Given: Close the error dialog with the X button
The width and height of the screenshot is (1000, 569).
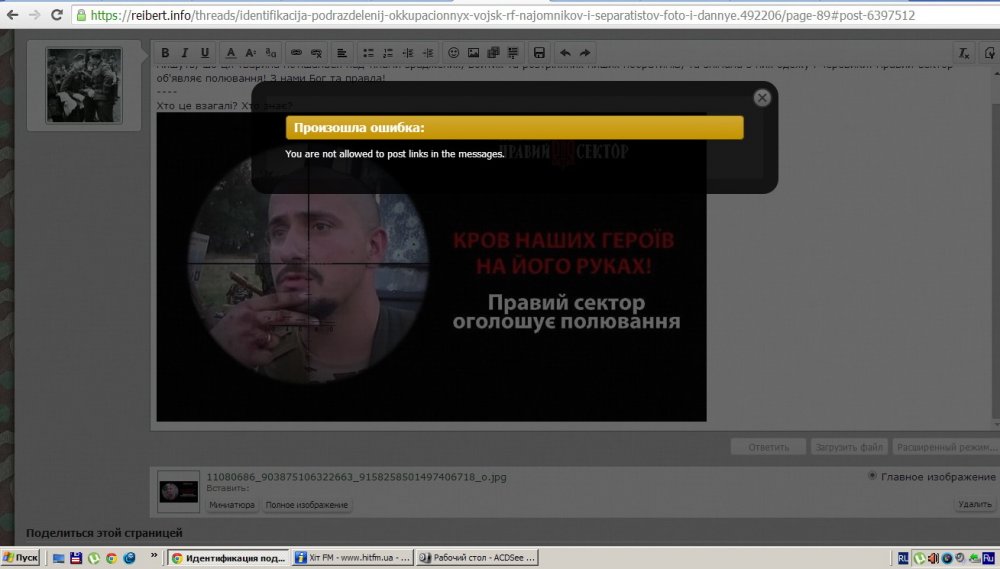Looking at the screenshot, I should coord(762,98).
